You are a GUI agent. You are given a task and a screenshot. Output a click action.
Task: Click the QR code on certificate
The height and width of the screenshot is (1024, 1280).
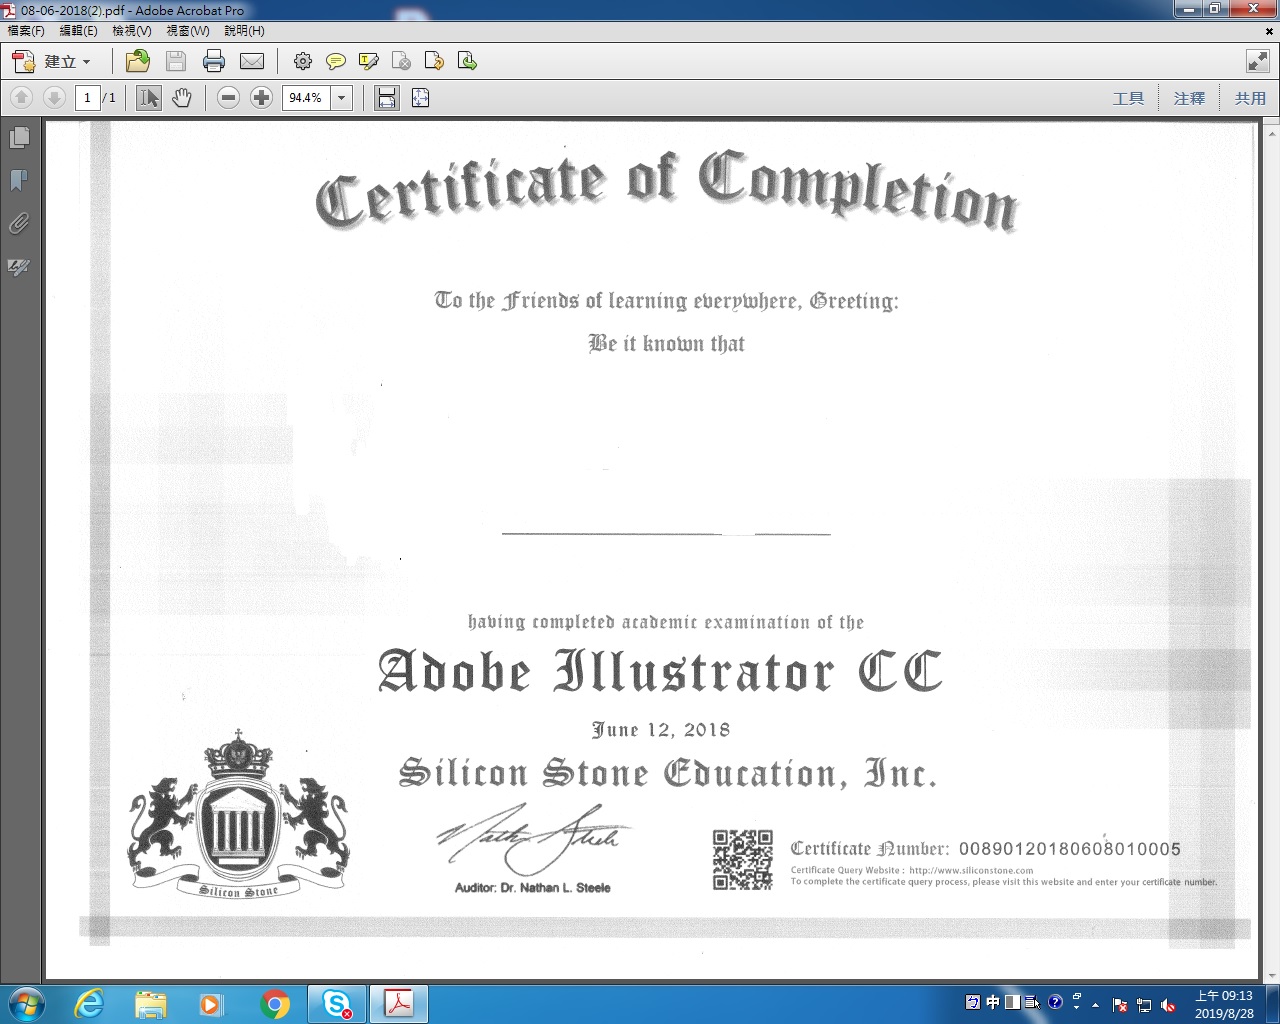[743, 860]
